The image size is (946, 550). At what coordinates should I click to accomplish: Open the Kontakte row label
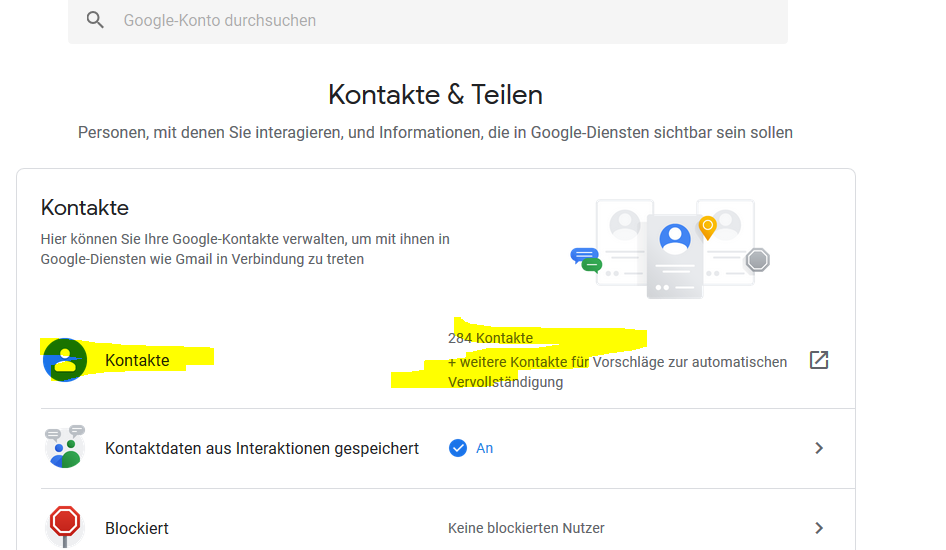point(137,360)
